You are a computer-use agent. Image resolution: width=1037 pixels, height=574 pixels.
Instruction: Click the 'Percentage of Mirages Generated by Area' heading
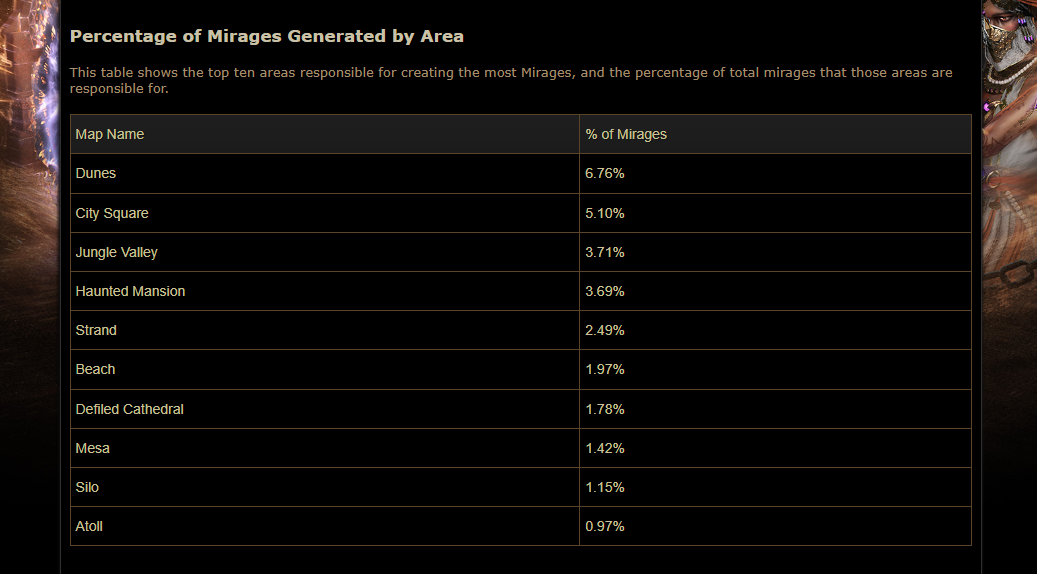(267, 36)
